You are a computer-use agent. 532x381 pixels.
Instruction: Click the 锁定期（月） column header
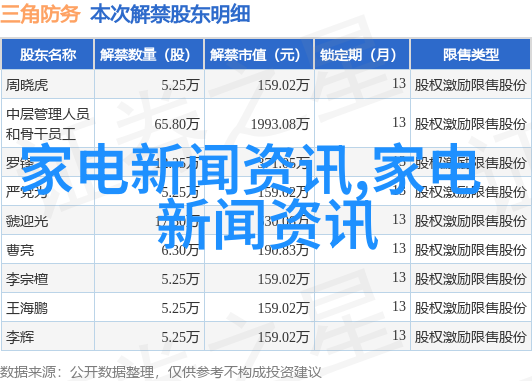tap(362, 55)
